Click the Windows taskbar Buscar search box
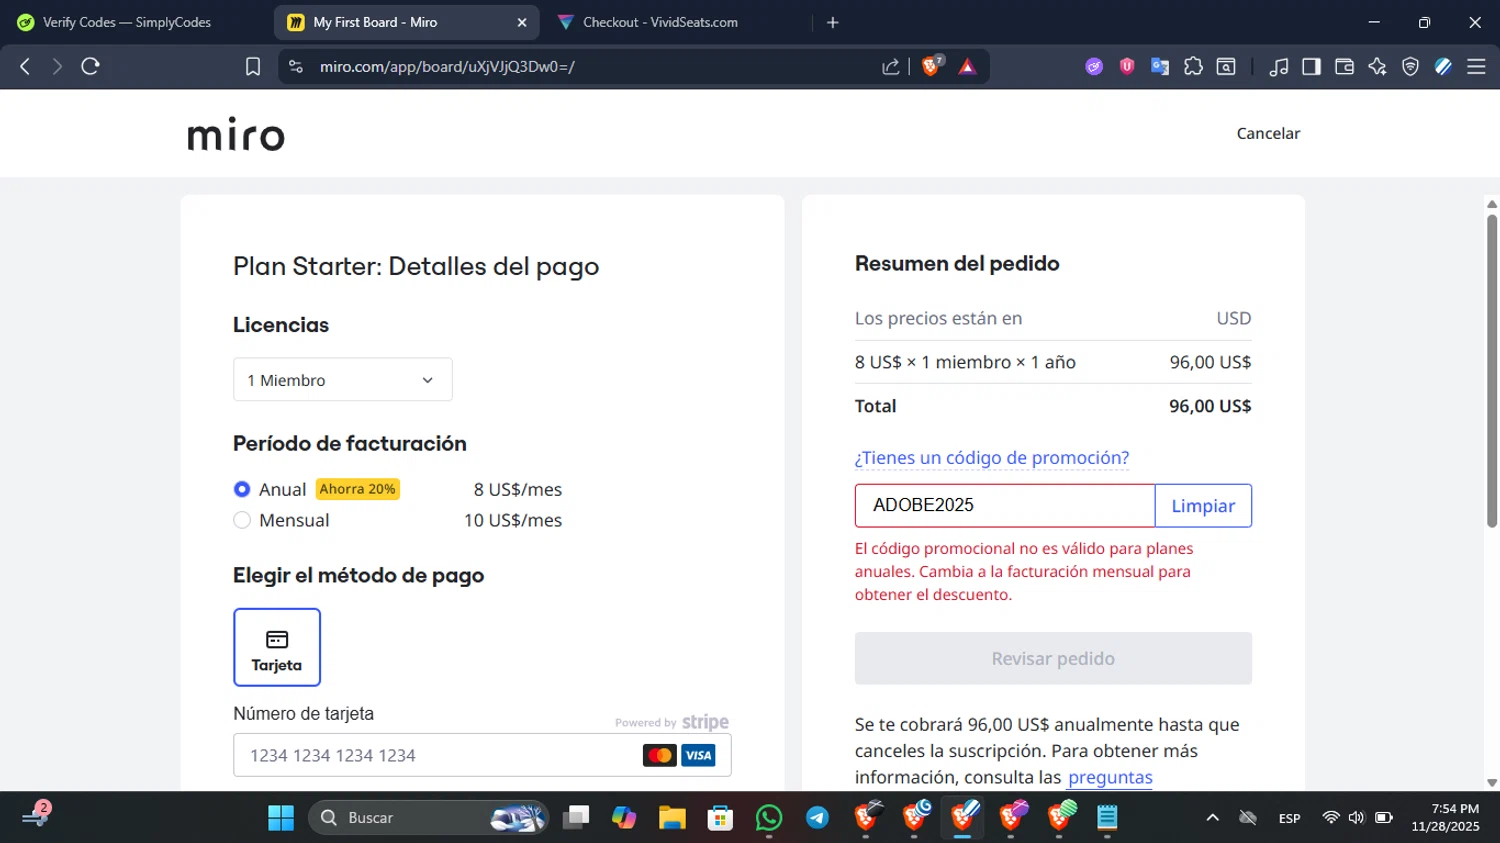This screenshot has width=1500, height=843. coord(428,818)
